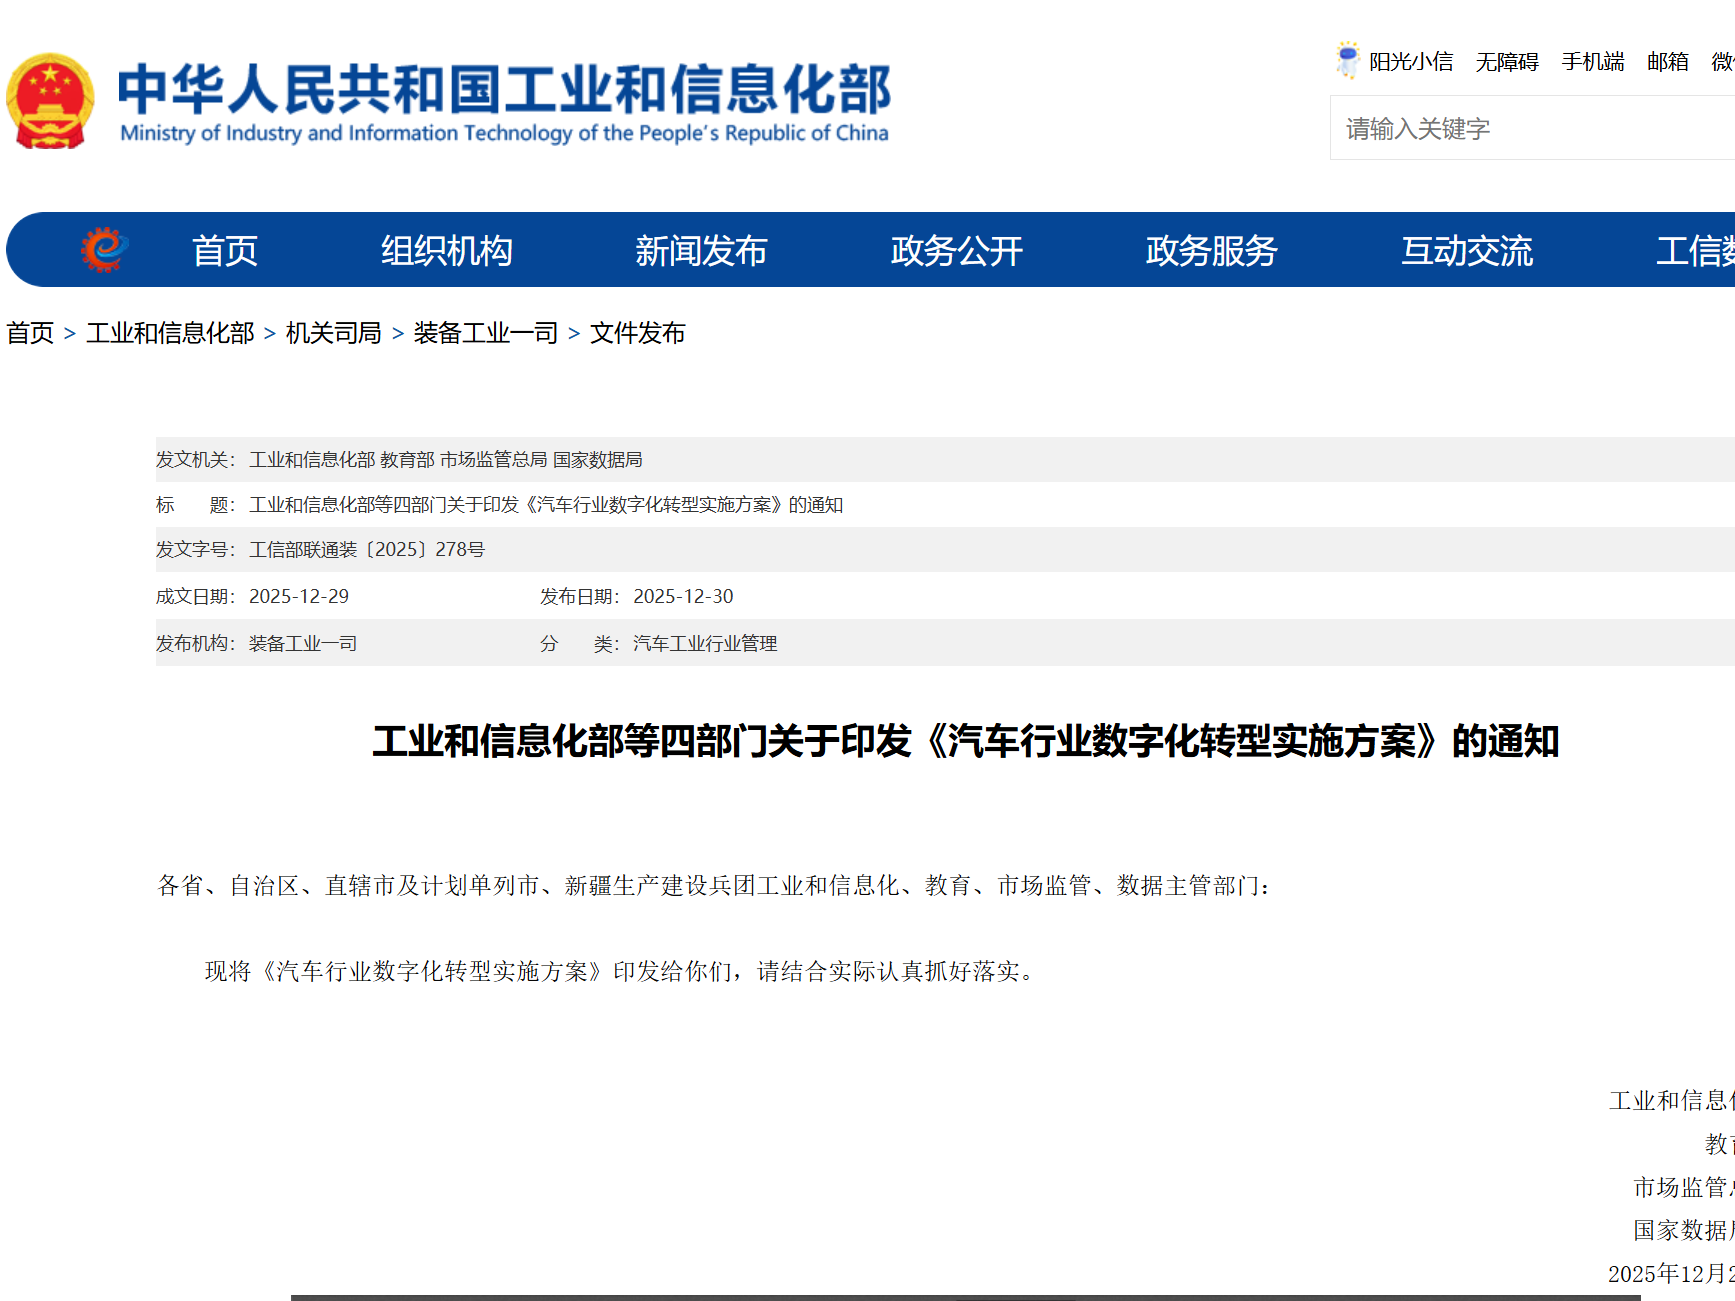Open 互动交流 section
1735x1301 pixels.
pos(1466,251)
